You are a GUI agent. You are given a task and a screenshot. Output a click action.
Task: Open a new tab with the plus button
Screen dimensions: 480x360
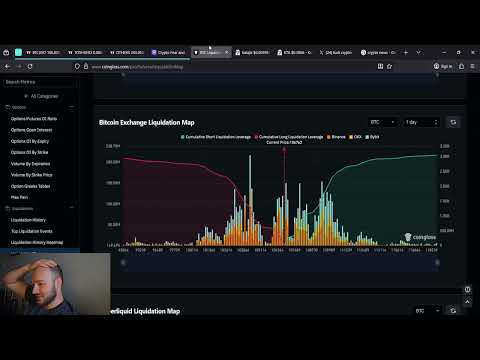tap(406, 52)
